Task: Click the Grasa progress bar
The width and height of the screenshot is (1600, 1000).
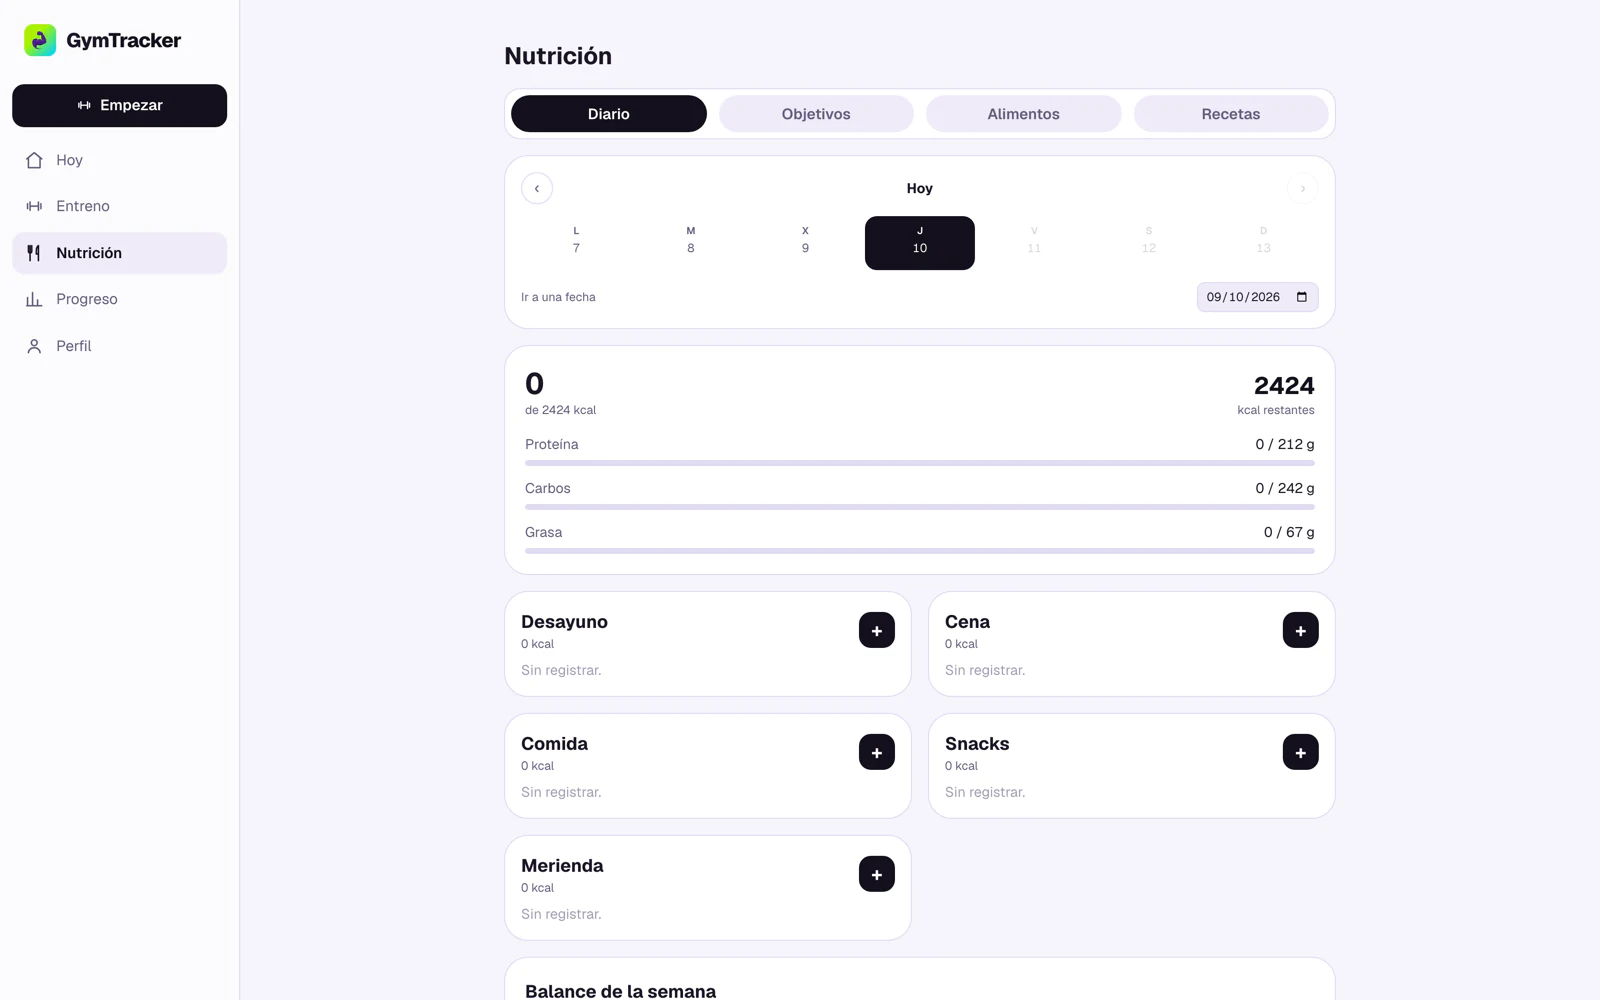Action: (x=920, y=551)
